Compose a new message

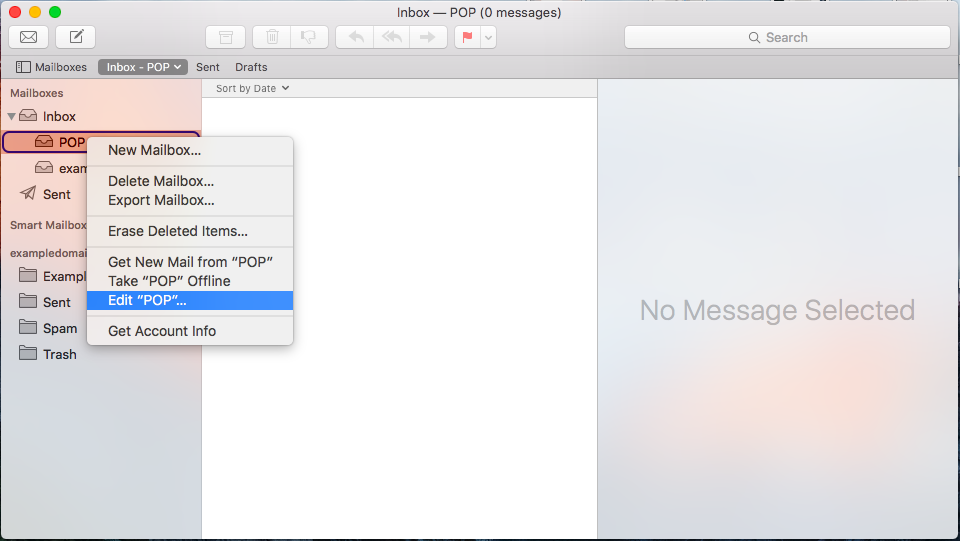click(75, 37)
